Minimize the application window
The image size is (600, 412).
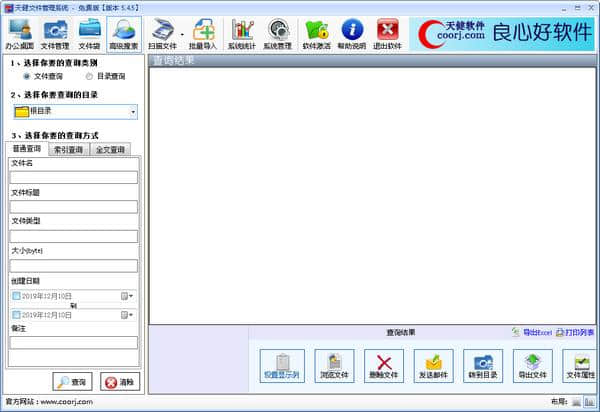pos(564,8)
